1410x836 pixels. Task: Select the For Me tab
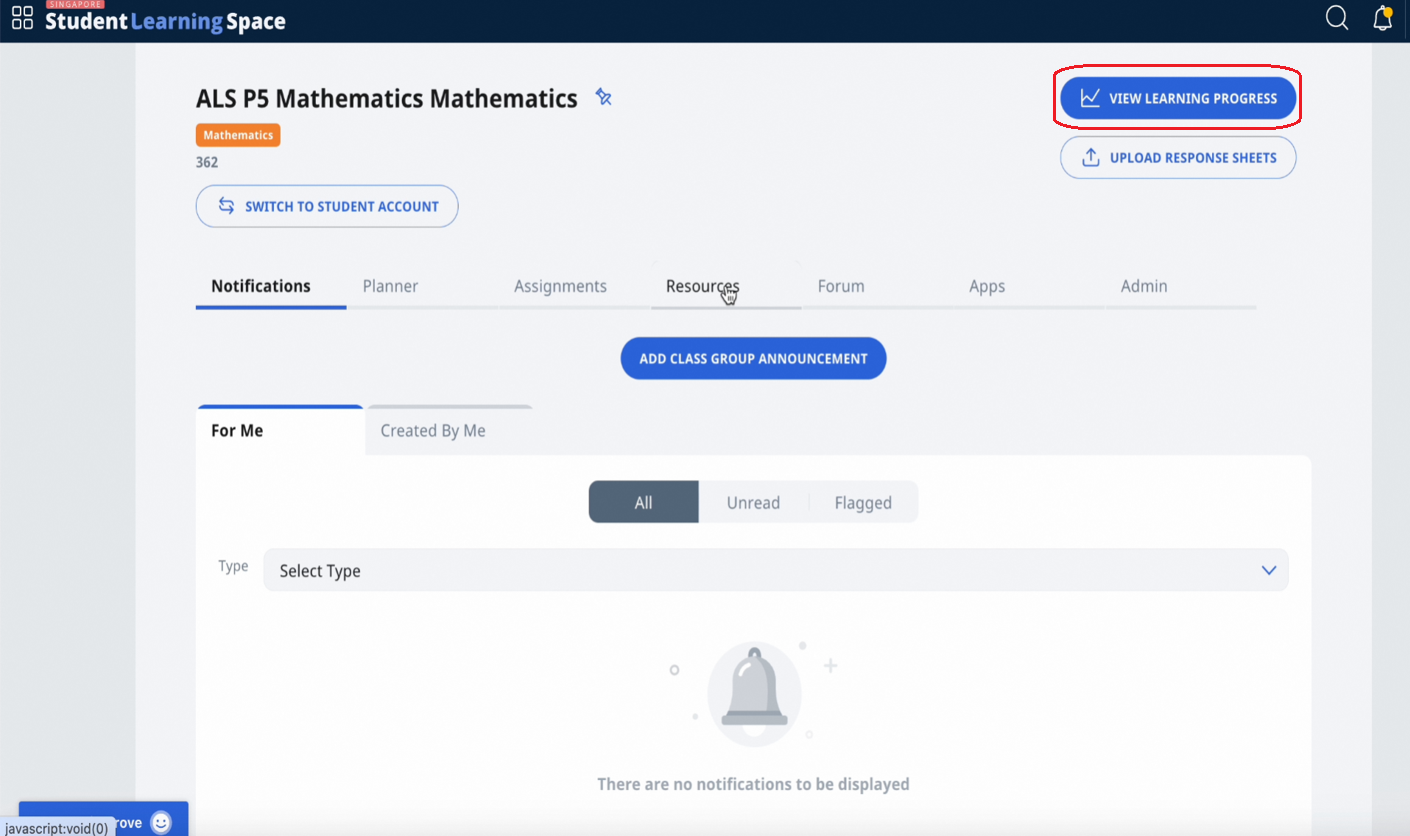coord(237,430)
